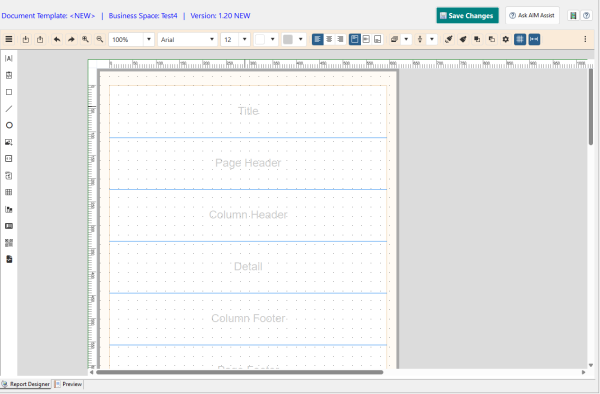Redo the last action
The image size is (600, 394).
pos(71,39)
